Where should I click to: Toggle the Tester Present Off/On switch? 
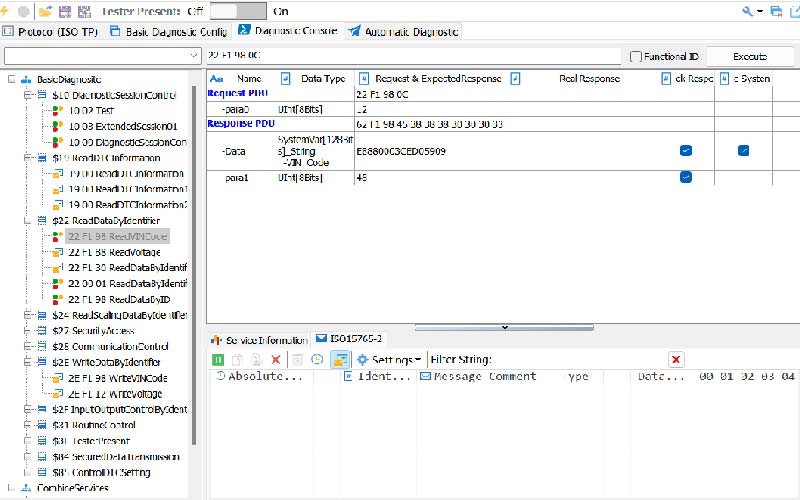point(238,11)
